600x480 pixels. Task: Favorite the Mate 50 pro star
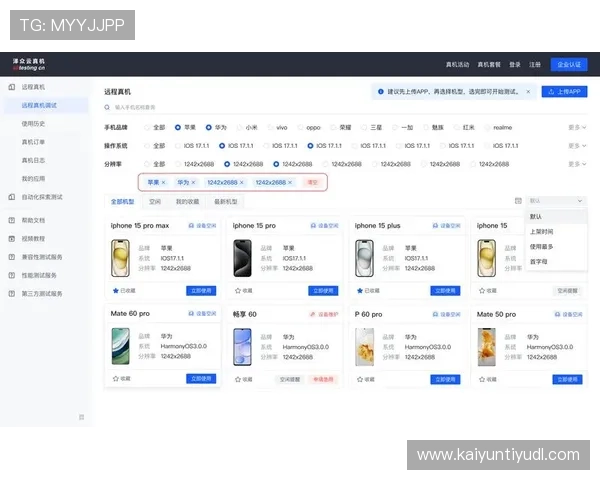(482, 379)
